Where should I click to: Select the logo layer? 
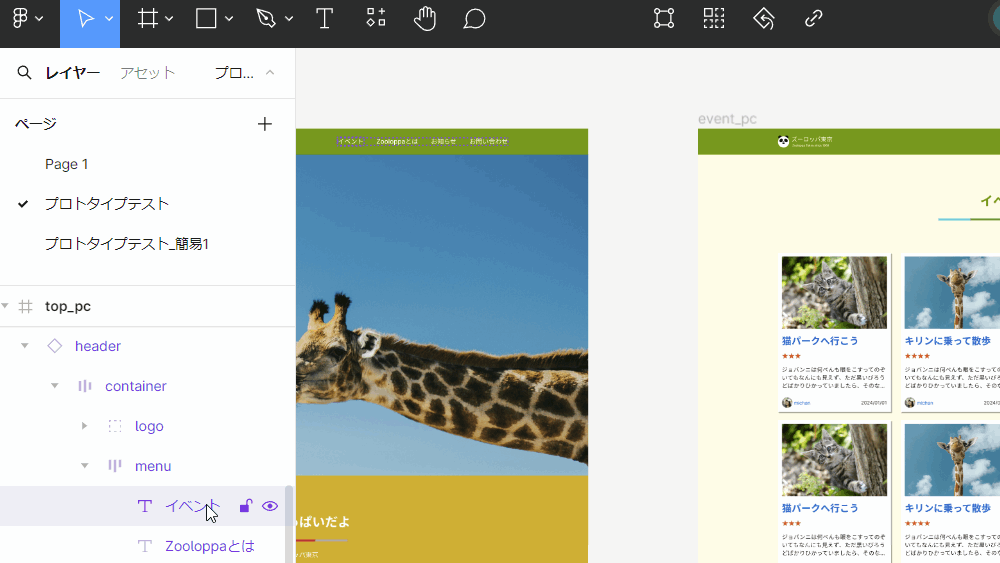pos(147,426)
